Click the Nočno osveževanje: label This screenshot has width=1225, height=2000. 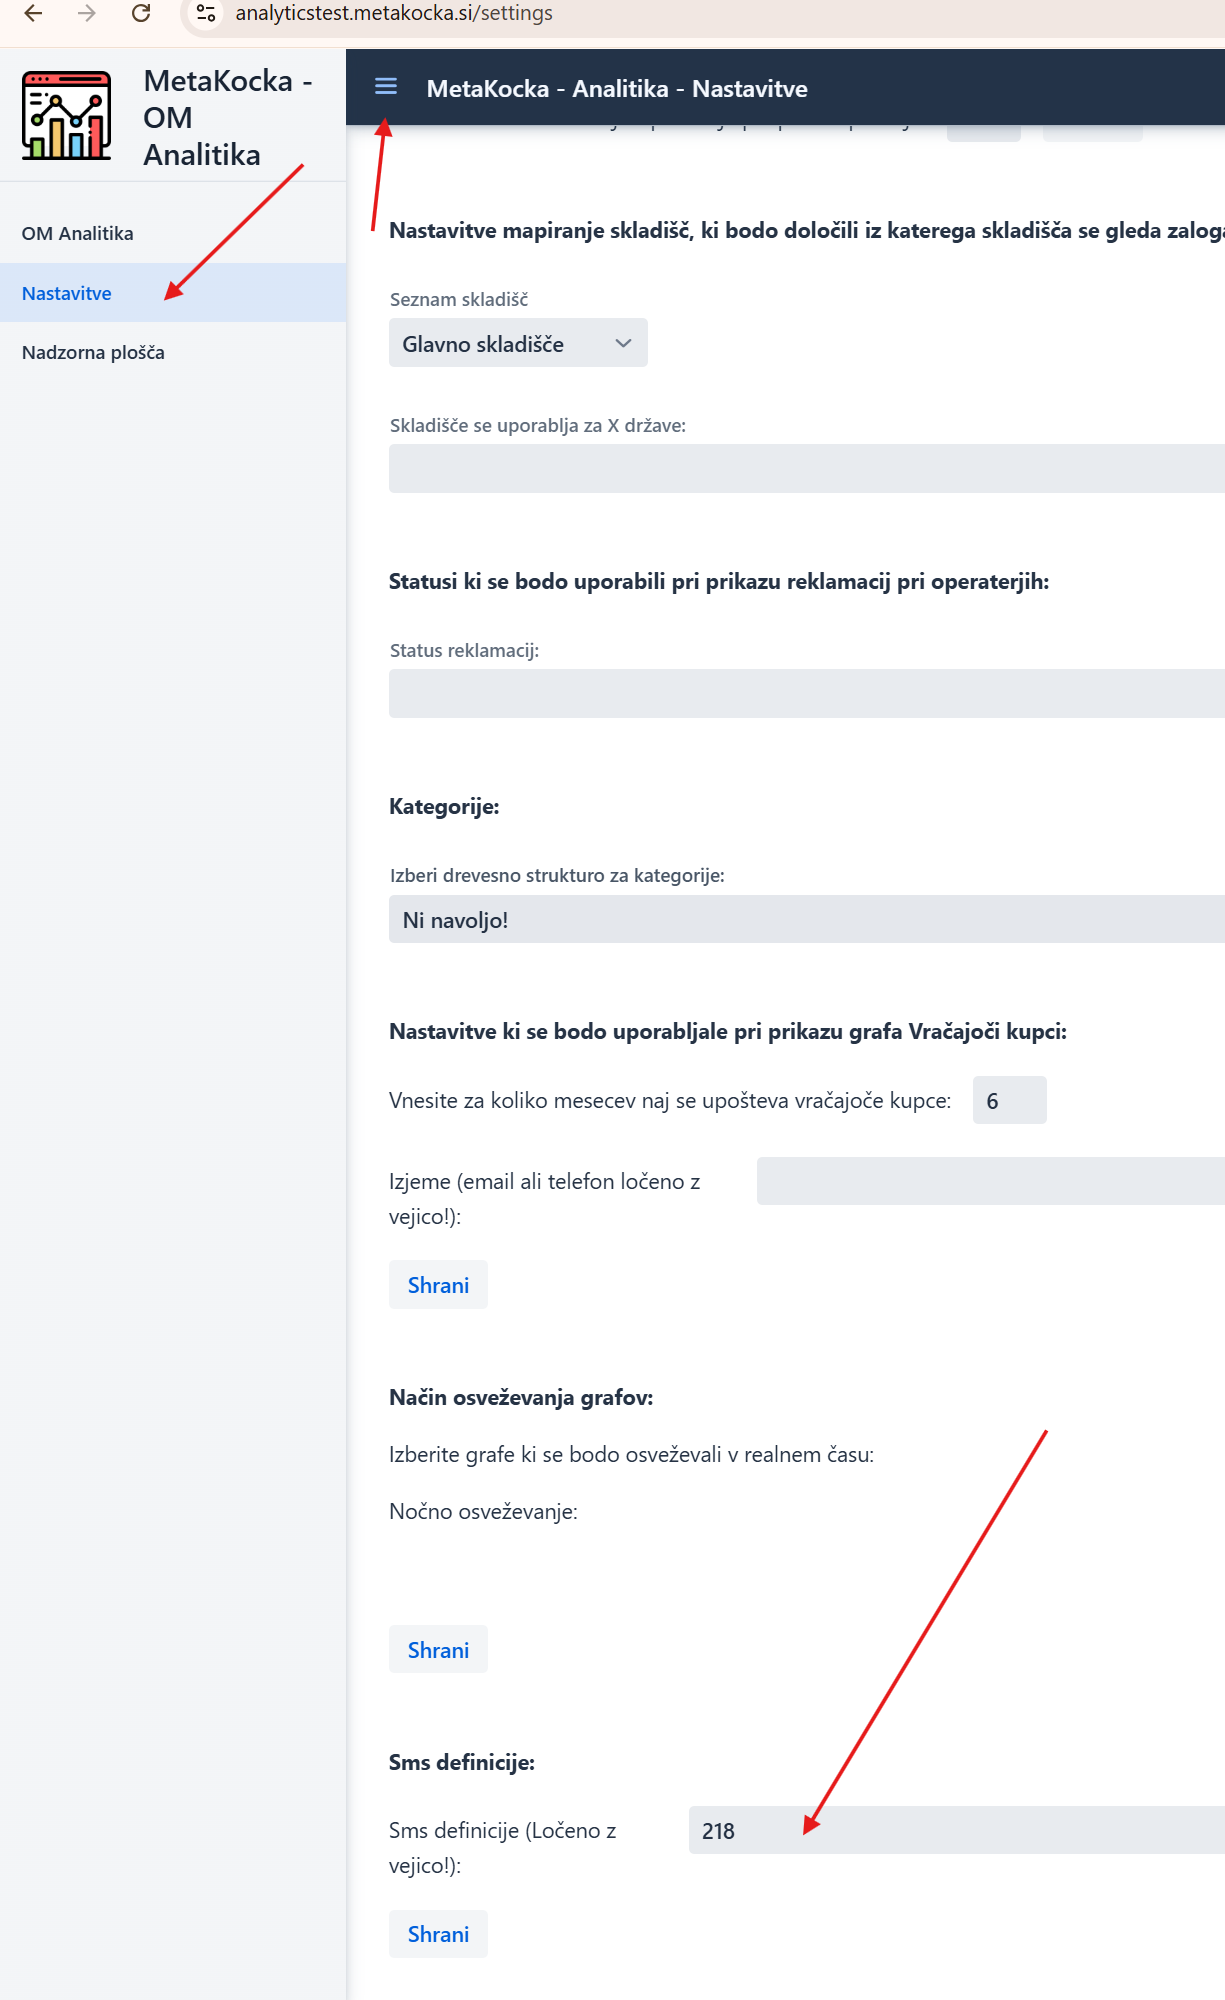click(483, 1511)
